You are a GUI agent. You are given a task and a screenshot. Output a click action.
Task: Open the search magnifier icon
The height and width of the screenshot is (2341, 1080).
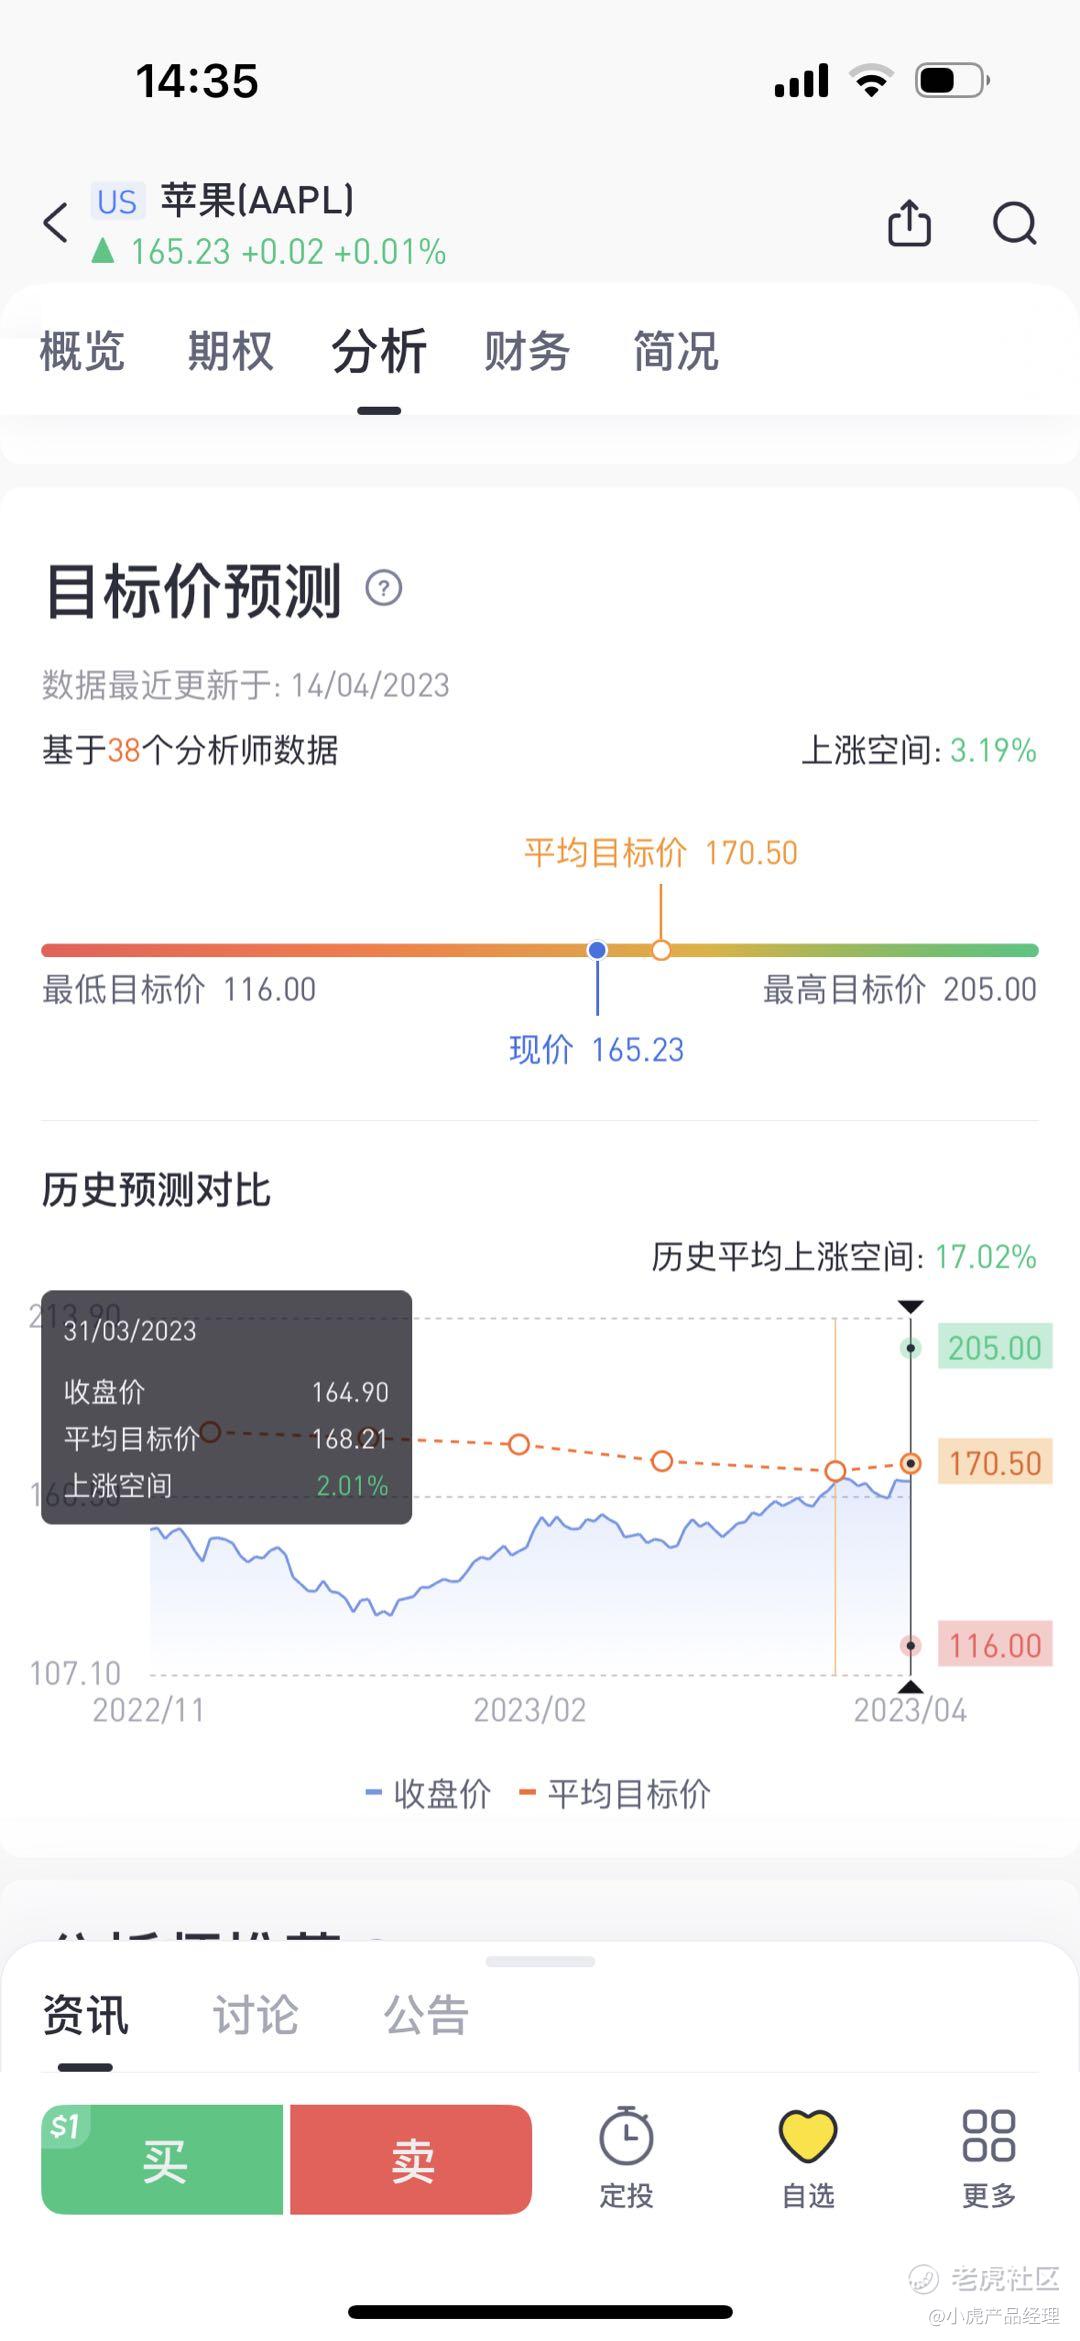pos(1014,223)
